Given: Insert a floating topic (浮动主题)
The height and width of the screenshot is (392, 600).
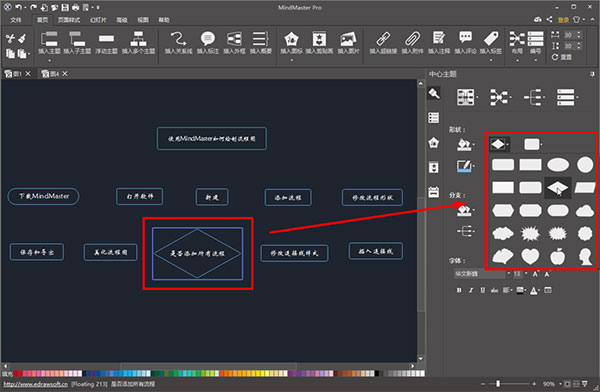Looking at the screenshot, I should pos(106,42).
